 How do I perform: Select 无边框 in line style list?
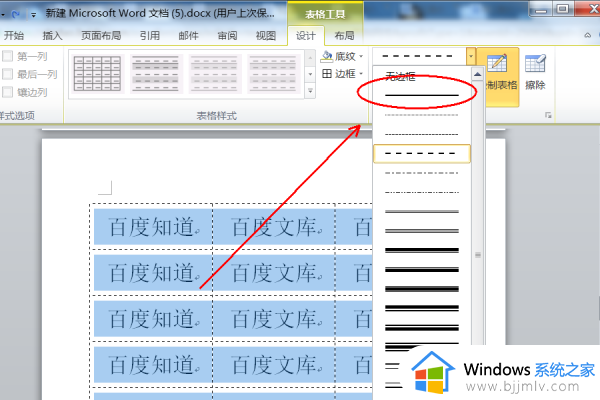[x=400, y=77]
